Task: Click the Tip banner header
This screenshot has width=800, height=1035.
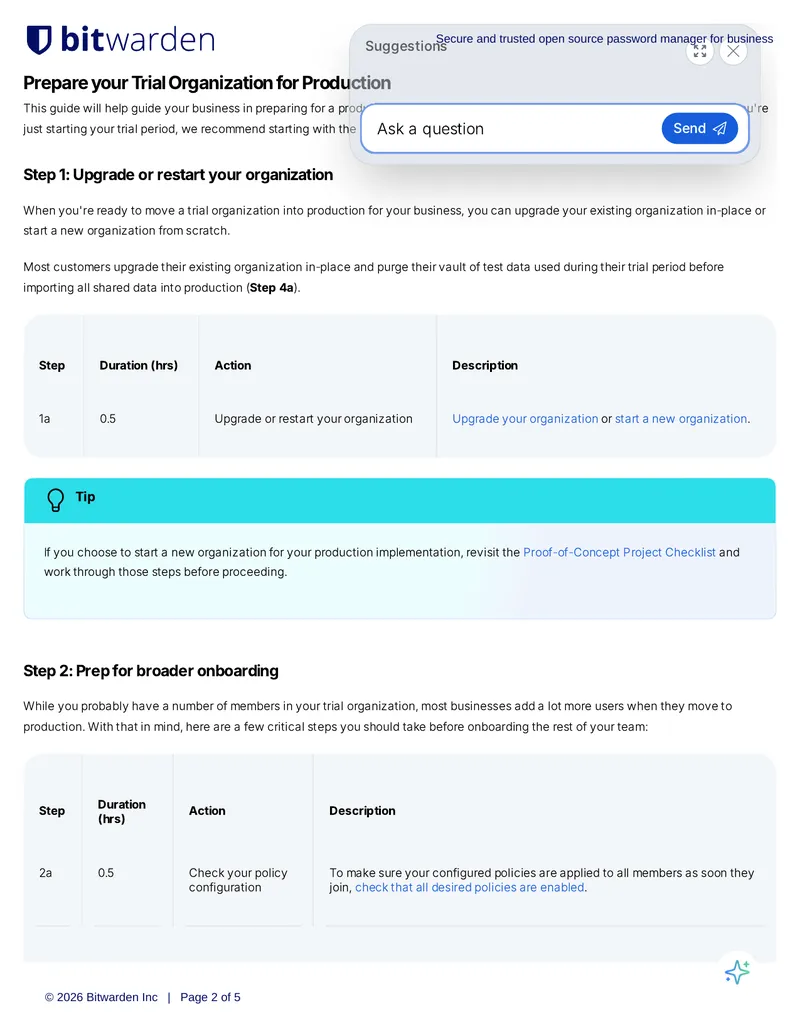Action: pyautogui.click(x=399, y=500)
